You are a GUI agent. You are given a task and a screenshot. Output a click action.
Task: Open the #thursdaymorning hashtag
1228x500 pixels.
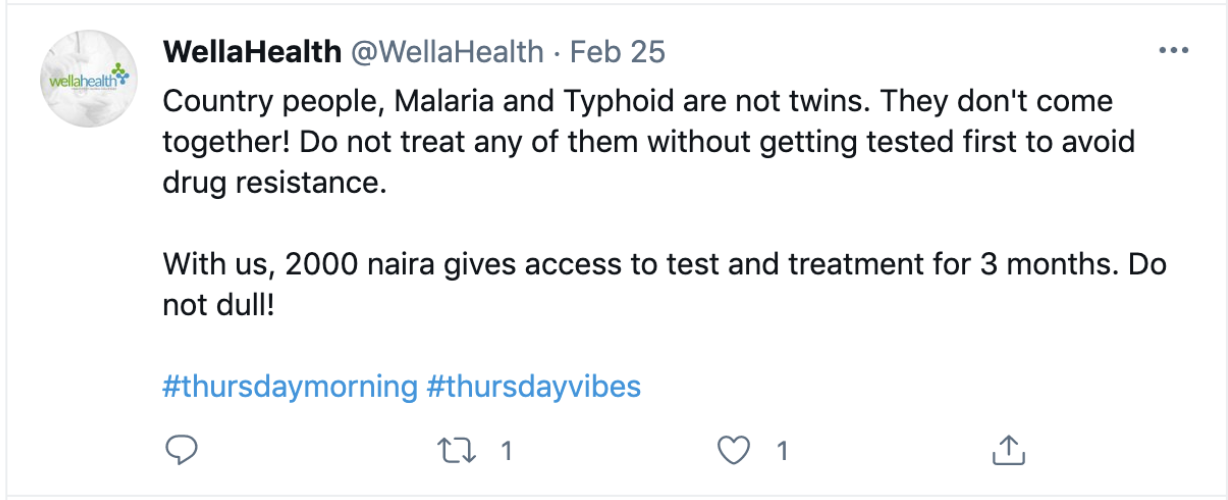click(289, 386)
